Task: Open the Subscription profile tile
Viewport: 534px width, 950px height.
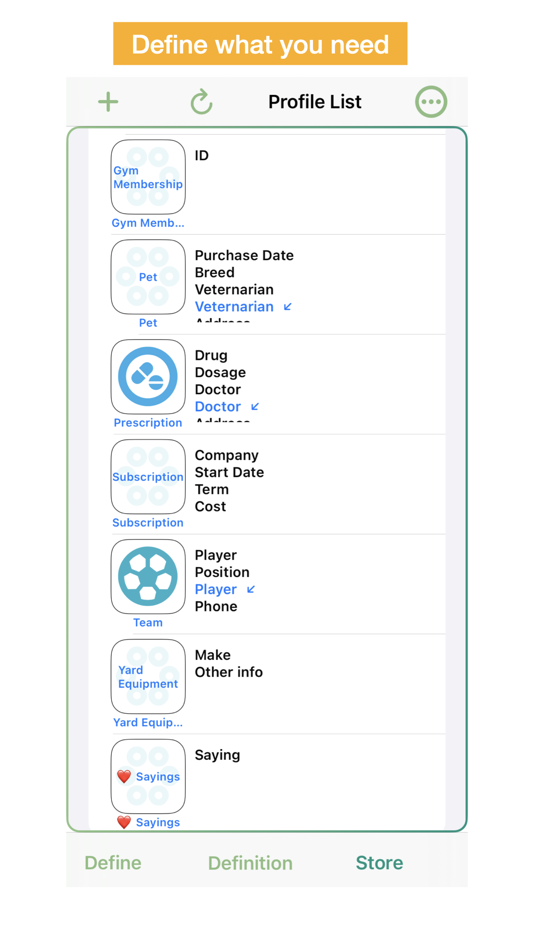Action: [x=148, y=477]
